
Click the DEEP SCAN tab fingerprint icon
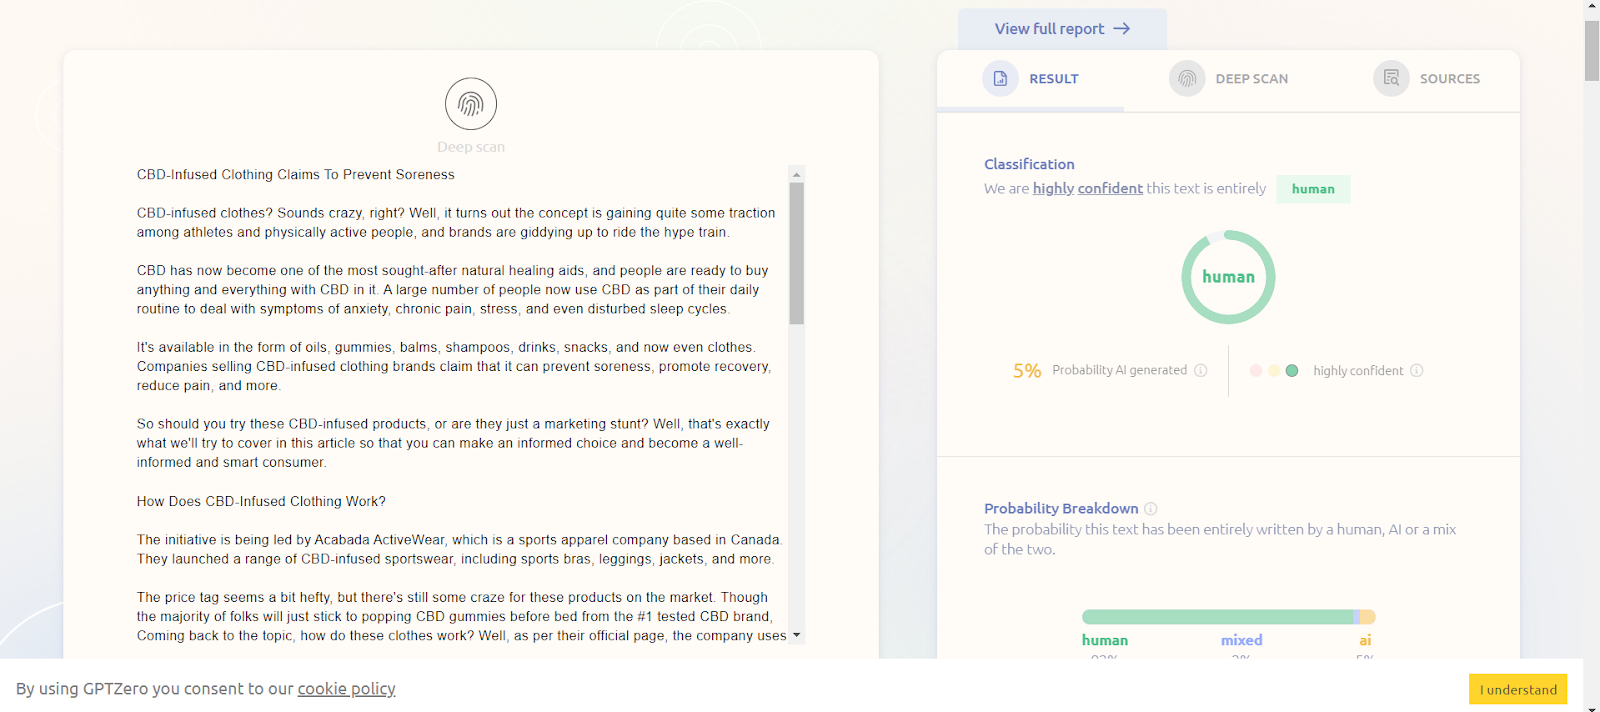(x=1187, y=78)
